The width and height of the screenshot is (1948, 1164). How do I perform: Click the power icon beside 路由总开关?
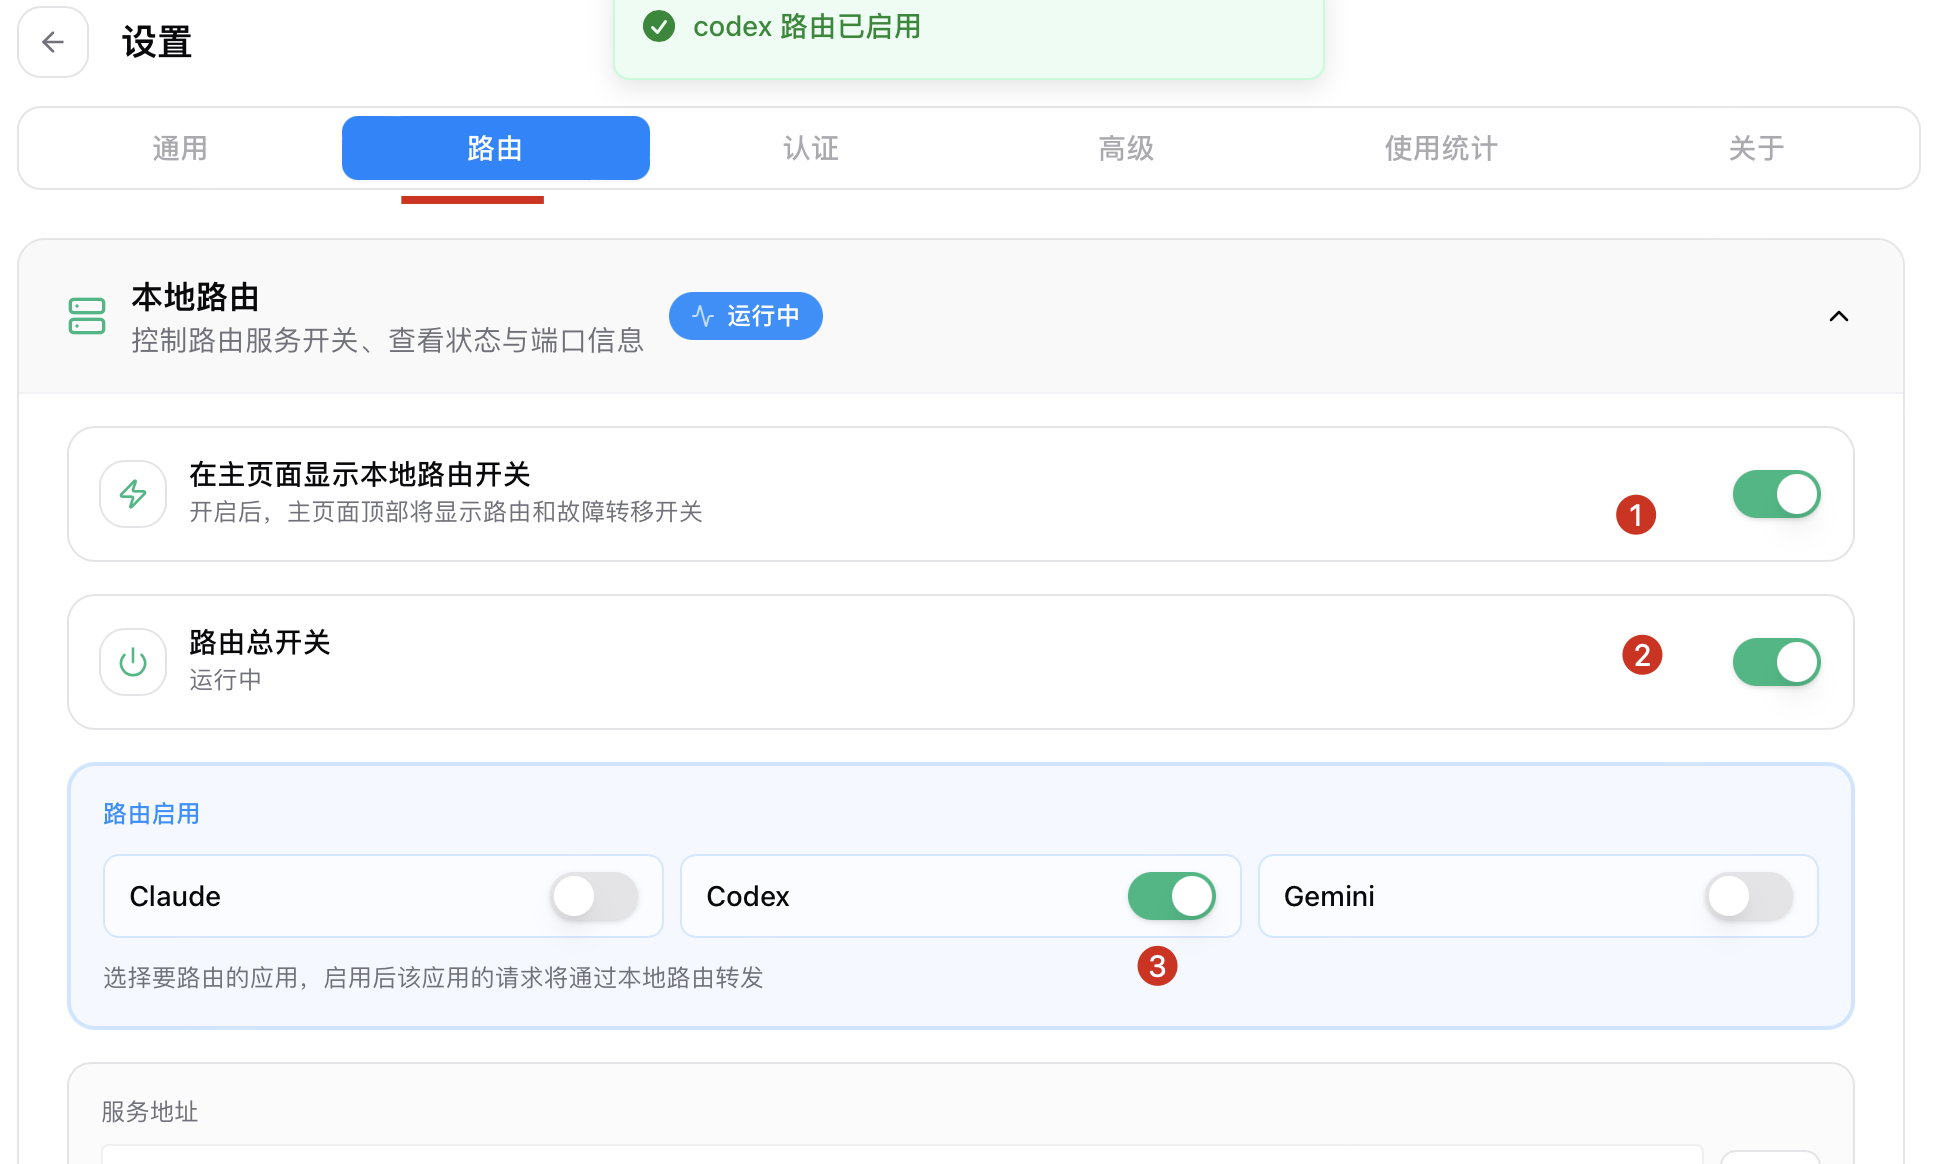pyautogui.click(x=133, y=662)
